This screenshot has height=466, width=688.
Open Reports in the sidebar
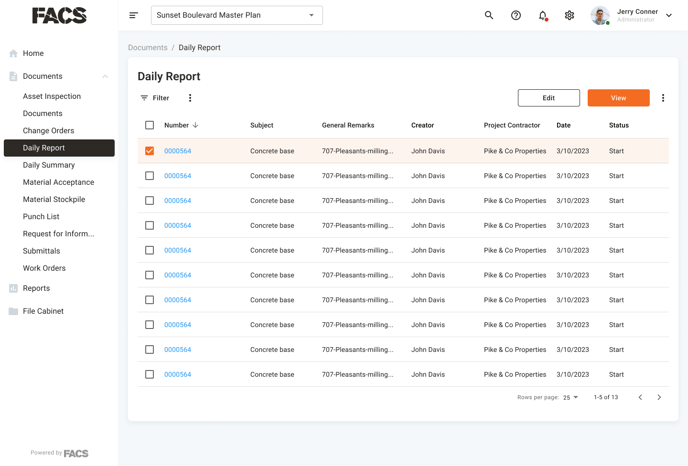[x=36, y=288]
